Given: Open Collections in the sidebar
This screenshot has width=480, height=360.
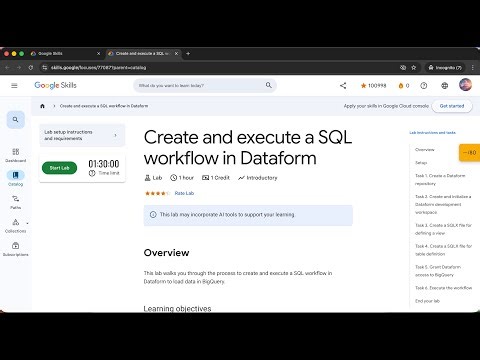Looking at the screenshot, I should [16, 226].
